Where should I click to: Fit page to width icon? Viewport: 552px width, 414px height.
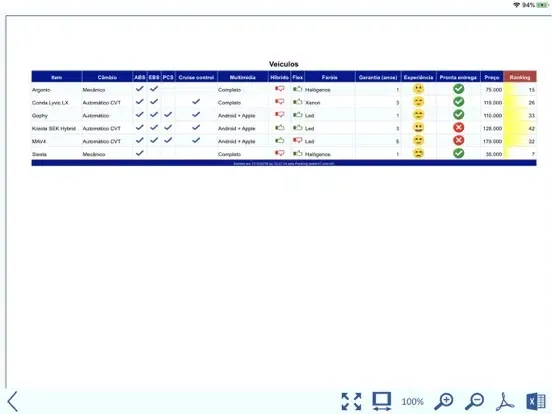pyautogui.click(x=382, y=401)
